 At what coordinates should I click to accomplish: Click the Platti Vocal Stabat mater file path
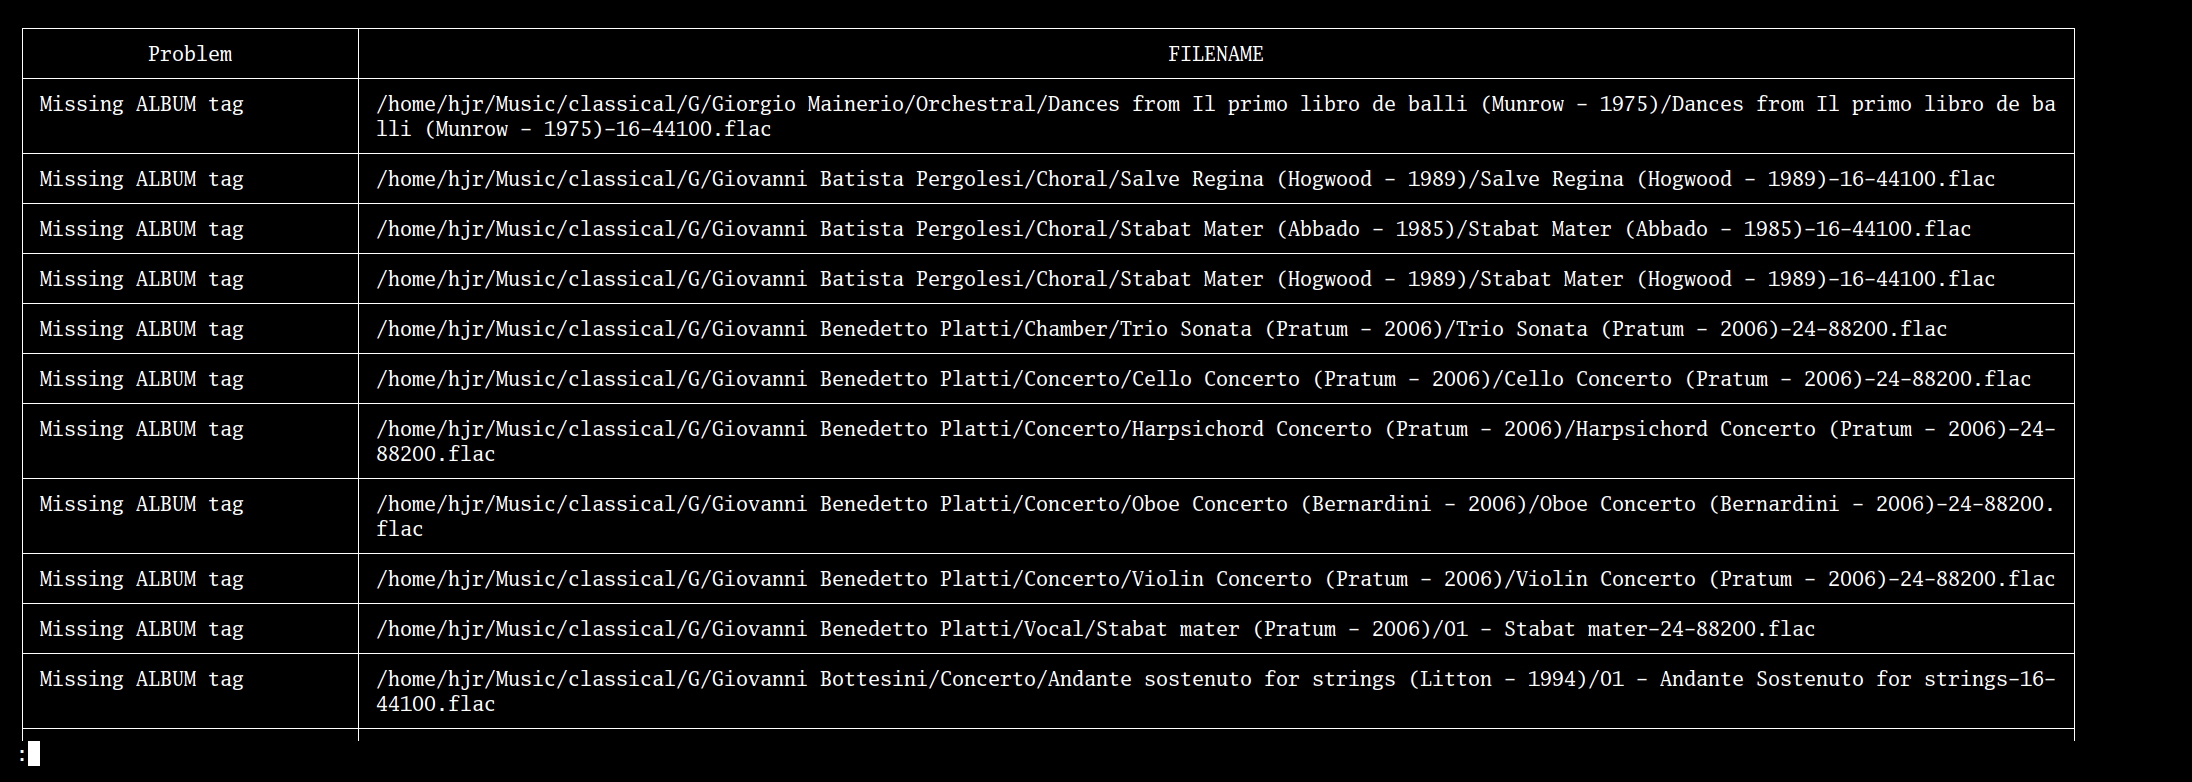pos(1095,629)
